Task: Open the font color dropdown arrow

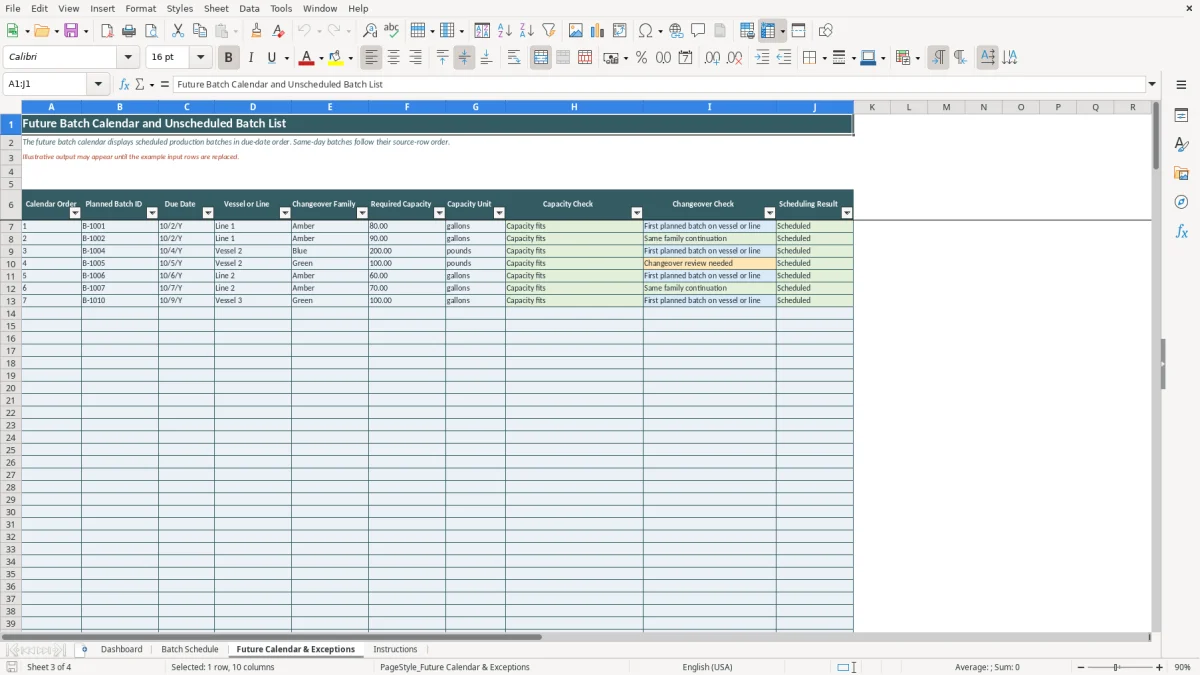Action: point(321,58)
